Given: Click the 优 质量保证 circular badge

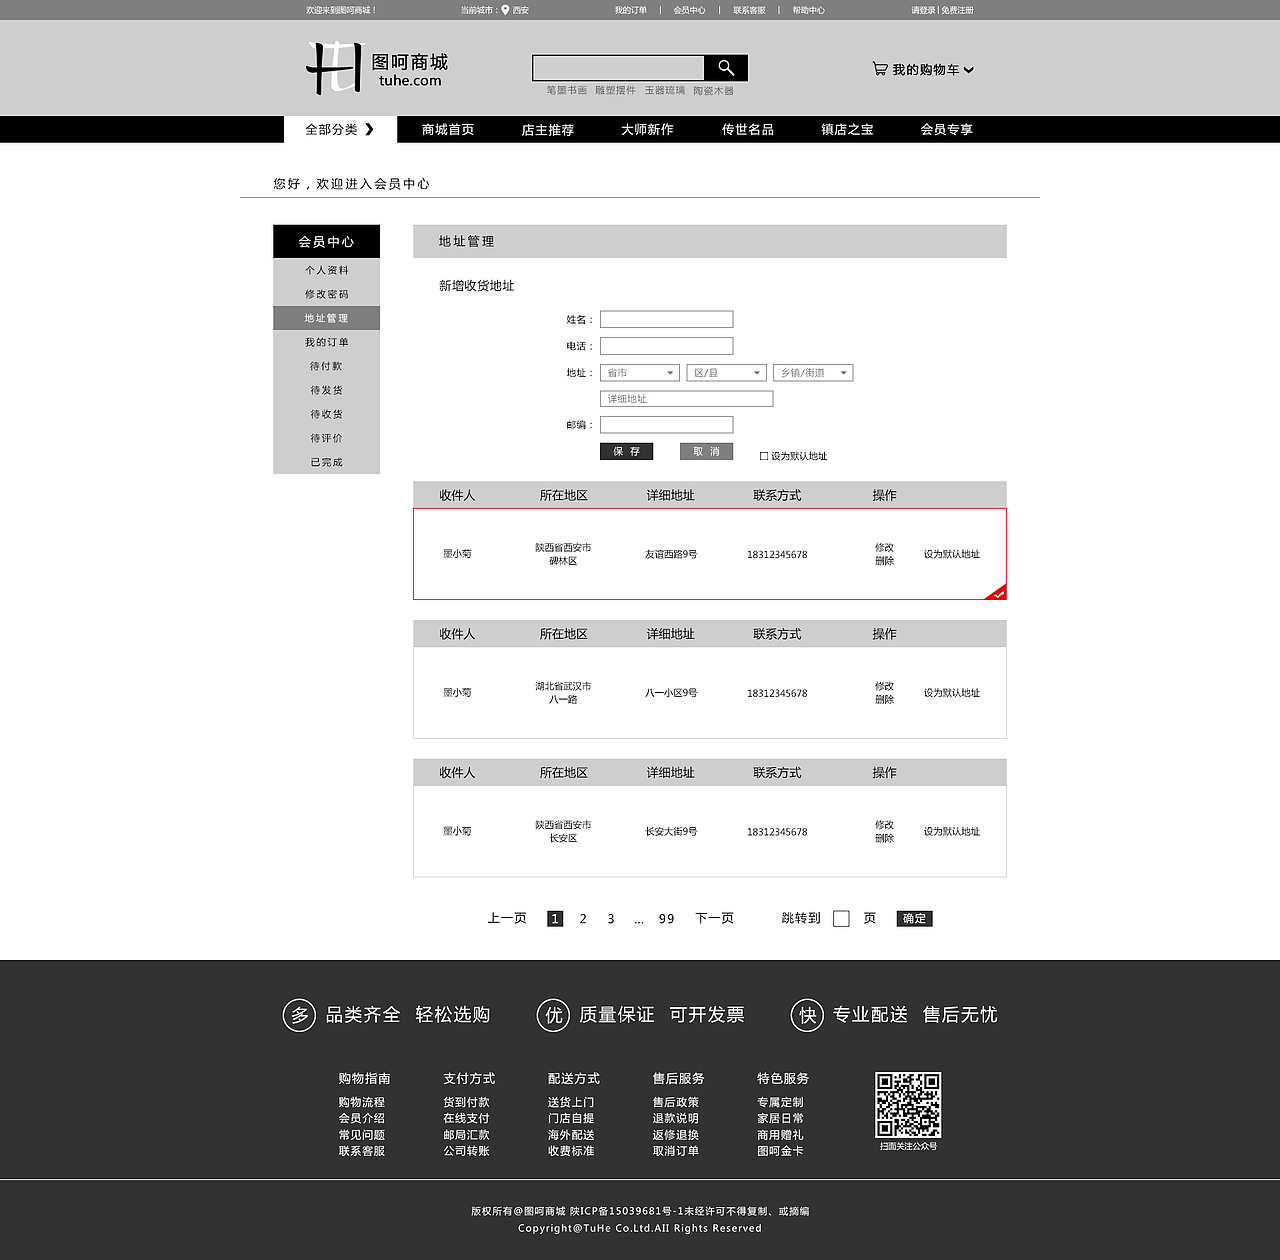Looking at the screenshot, I should 552,1014.
